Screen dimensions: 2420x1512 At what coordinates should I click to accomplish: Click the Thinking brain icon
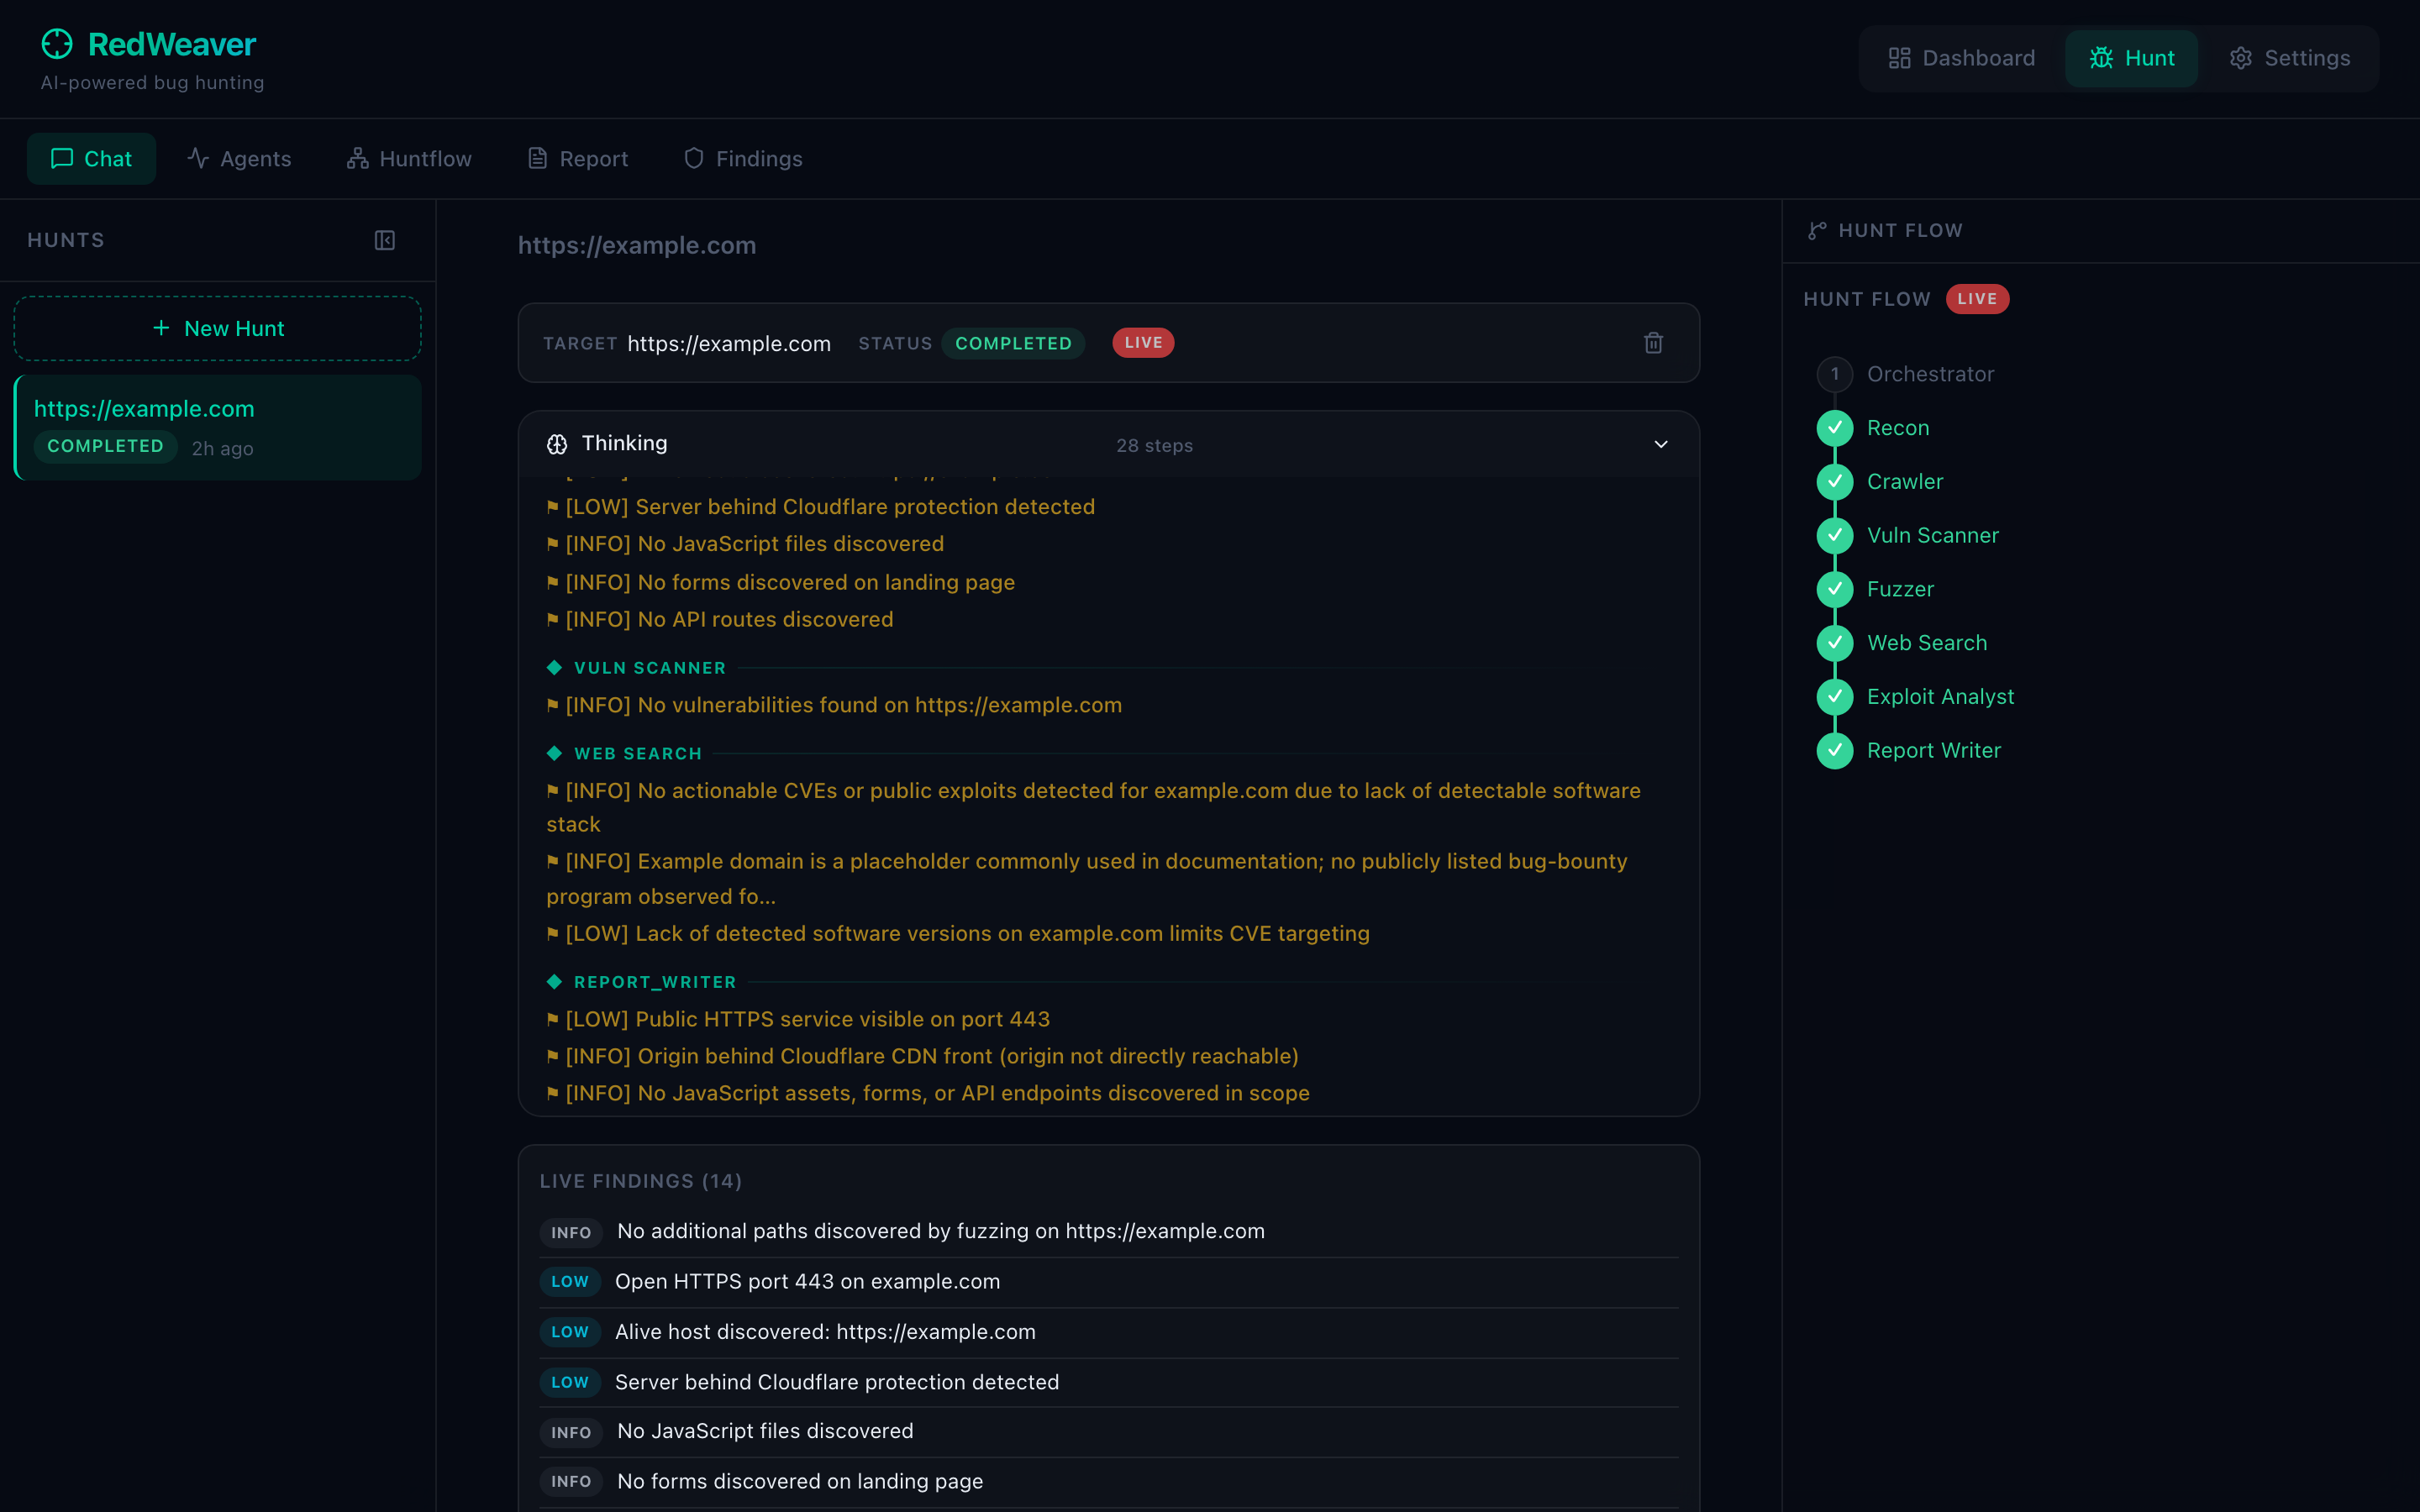pyautogui.click(x=557, y=444)
